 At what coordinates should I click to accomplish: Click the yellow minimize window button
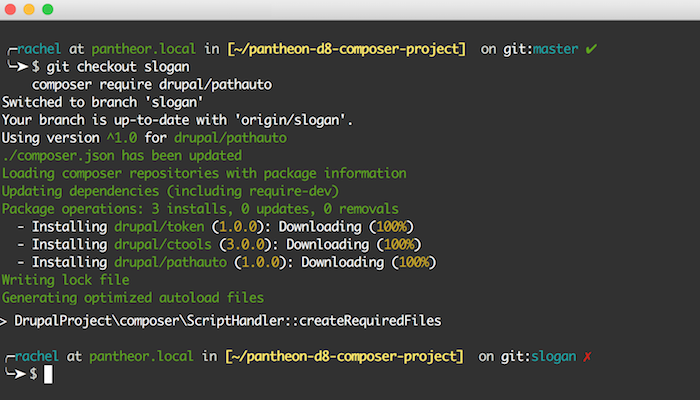[x=29, y=9]
